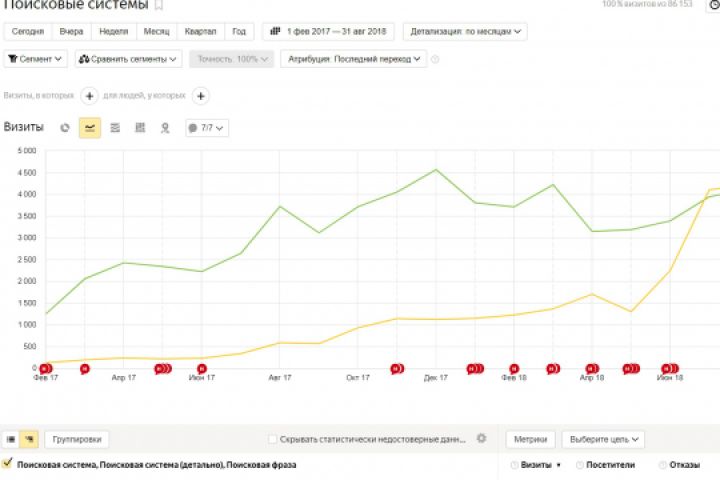
Task: Open the map chart view
Action: click(165, 128)
